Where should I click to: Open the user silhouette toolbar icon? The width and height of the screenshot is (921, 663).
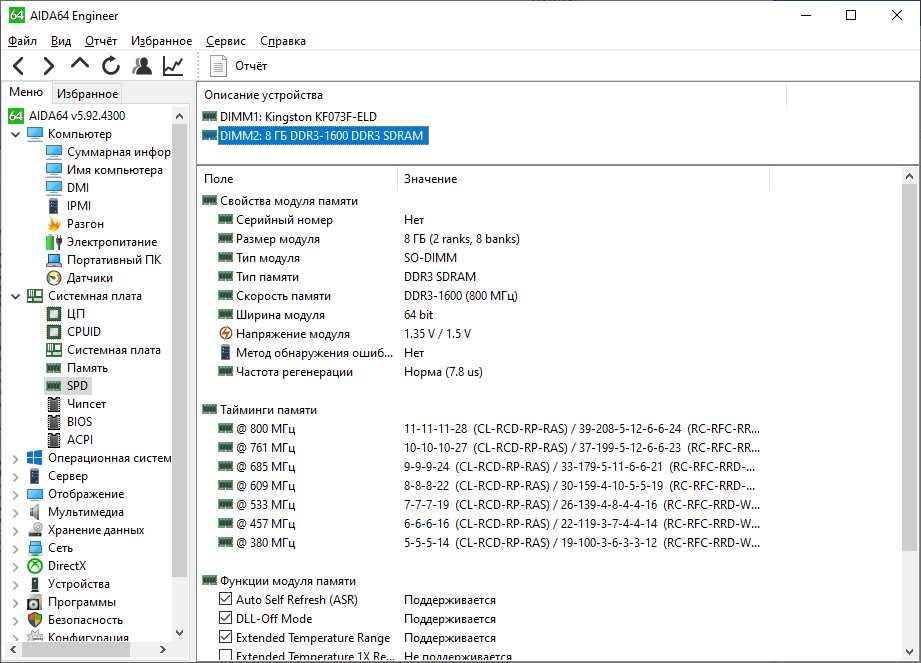[142, 66]
